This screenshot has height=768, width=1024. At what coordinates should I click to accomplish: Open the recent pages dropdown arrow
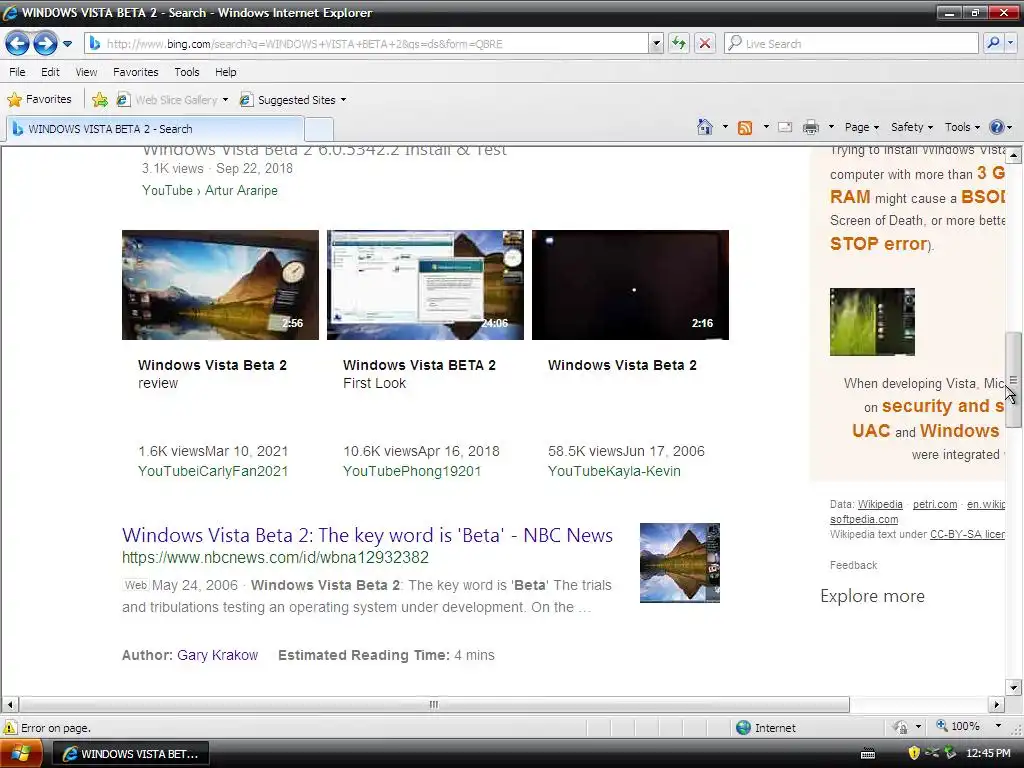point(67,44)
